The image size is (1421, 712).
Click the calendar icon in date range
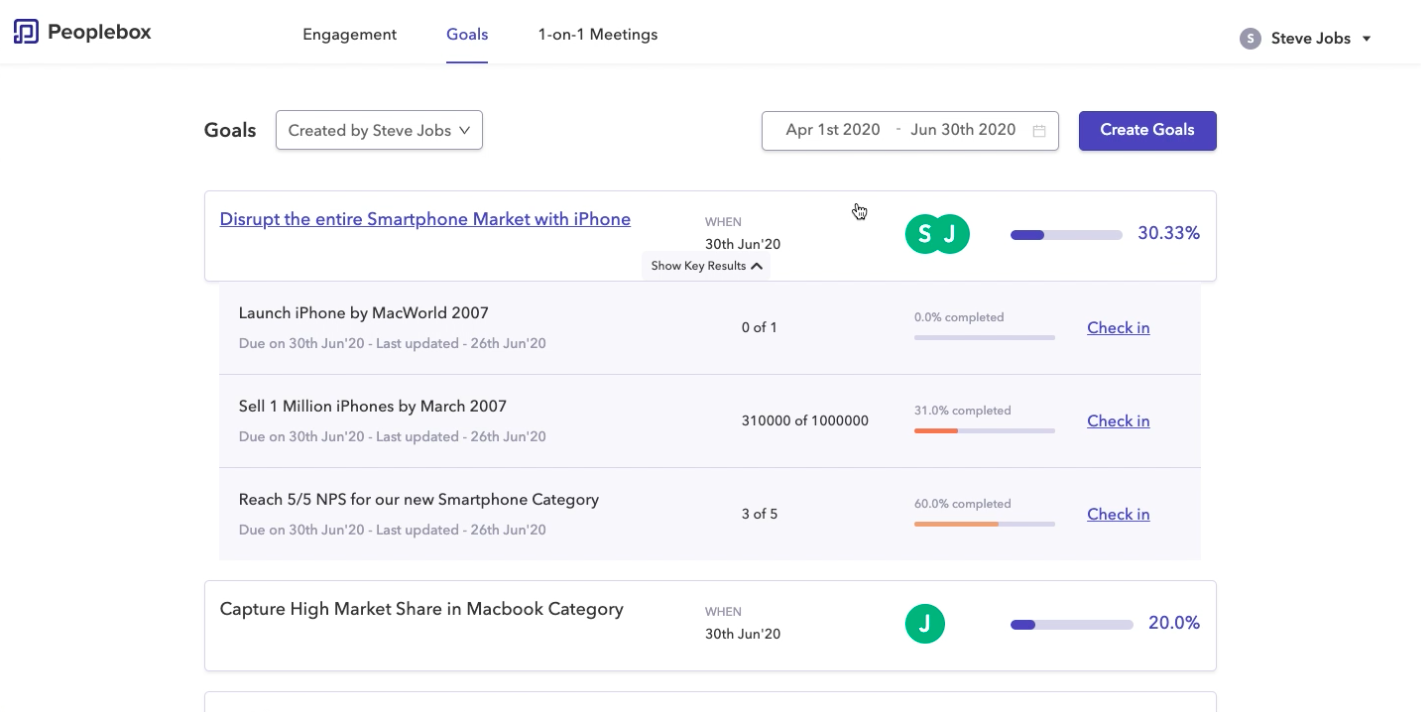1039,131
